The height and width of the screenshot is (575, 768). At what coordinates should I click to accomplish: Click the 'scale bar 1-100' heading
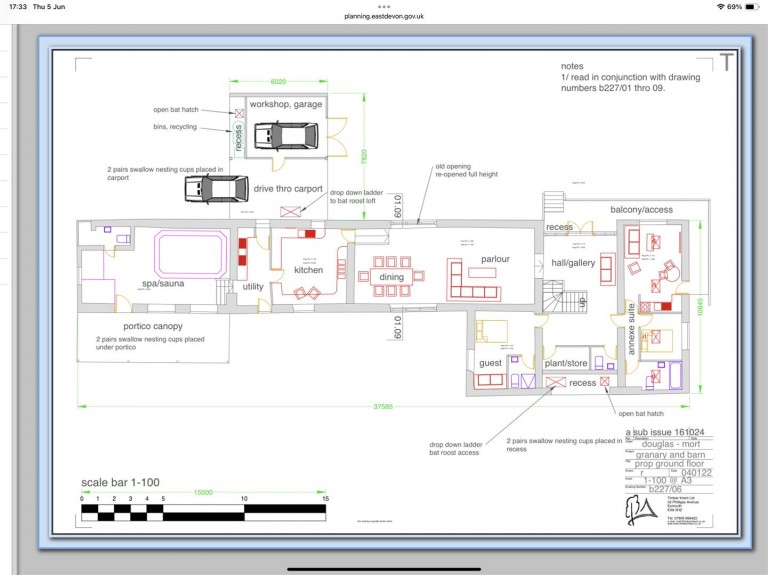point(120,482)
